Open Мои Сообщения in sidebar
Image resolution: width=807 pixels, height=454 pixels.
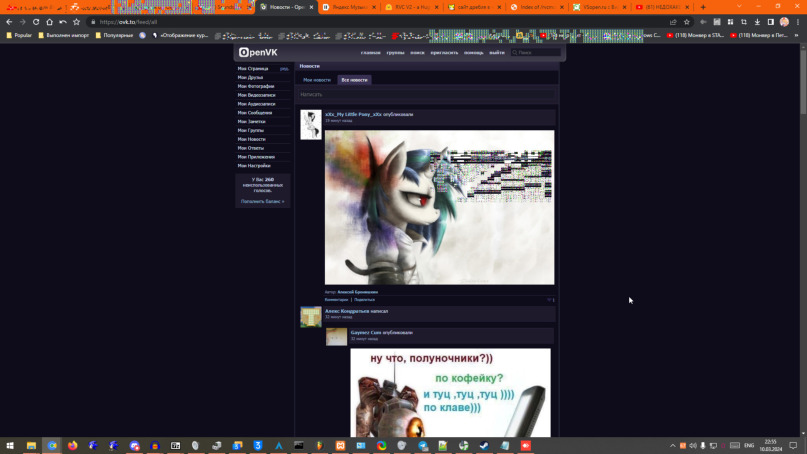(x=255, y=112)
